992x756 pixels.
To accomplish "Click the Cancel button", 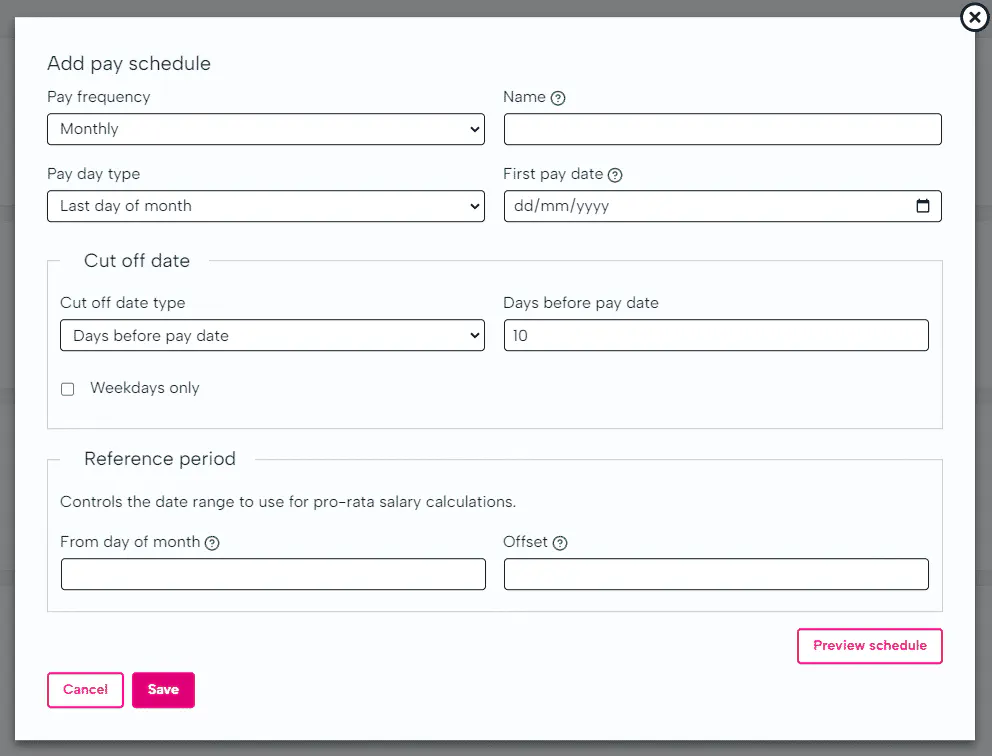I will tap(85, 690).
